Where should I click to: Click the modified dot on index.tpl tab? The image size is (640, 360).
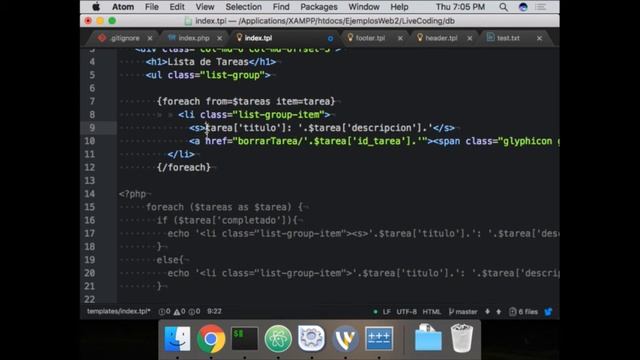pos(330,38)
